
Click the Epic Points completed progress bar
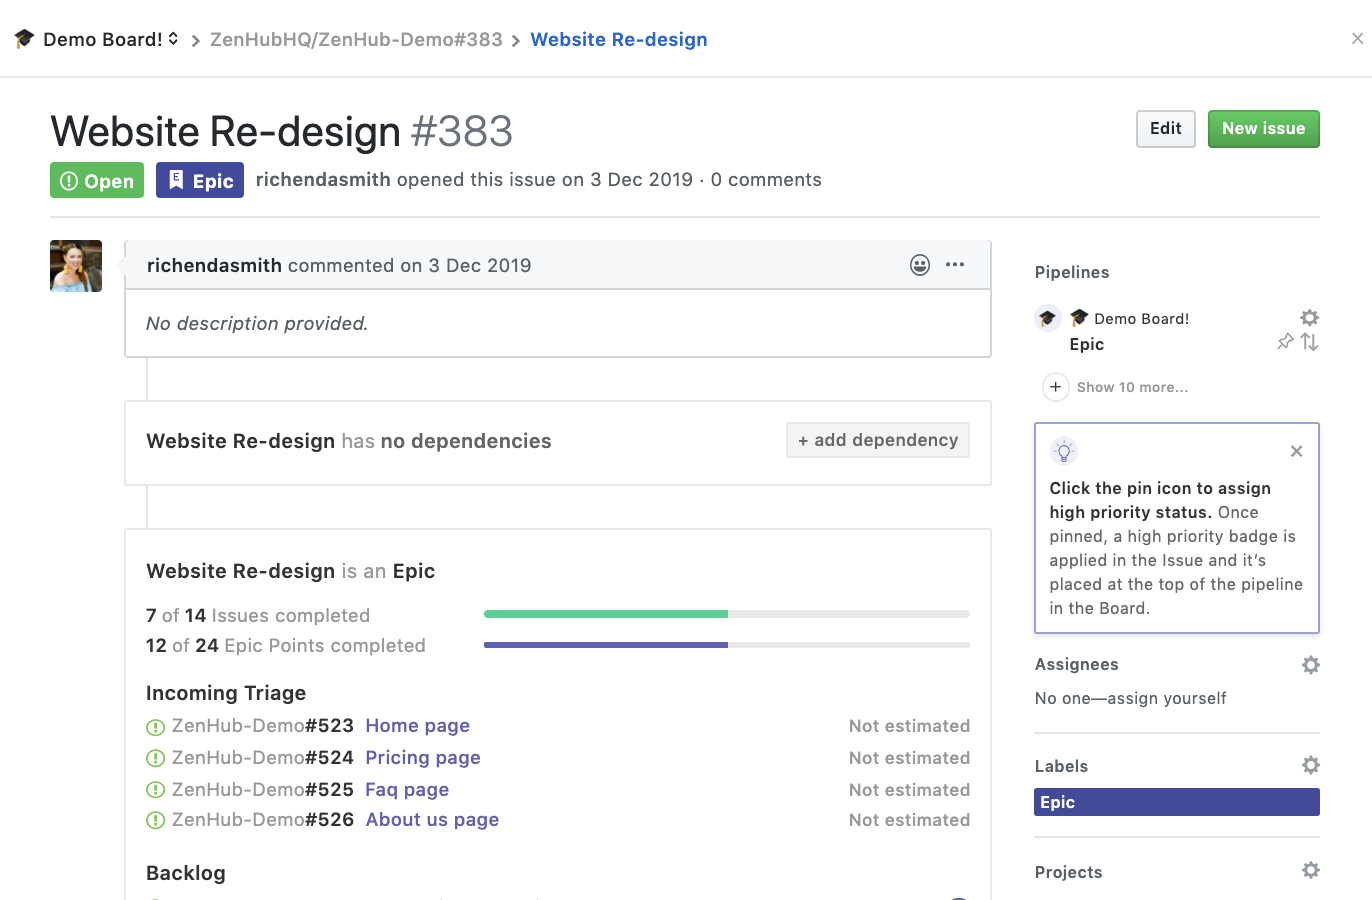(726, 645)
